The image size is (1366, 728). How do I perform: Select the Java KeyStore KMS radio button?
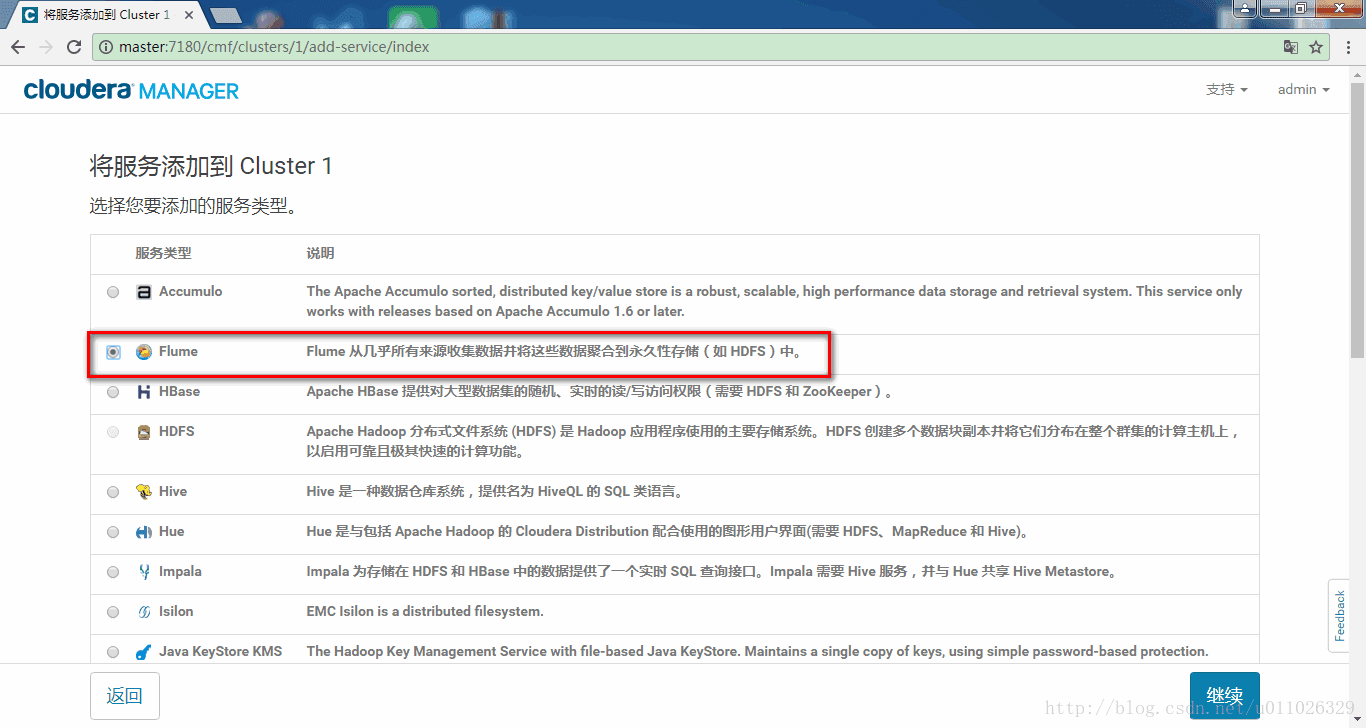[113, 652]
